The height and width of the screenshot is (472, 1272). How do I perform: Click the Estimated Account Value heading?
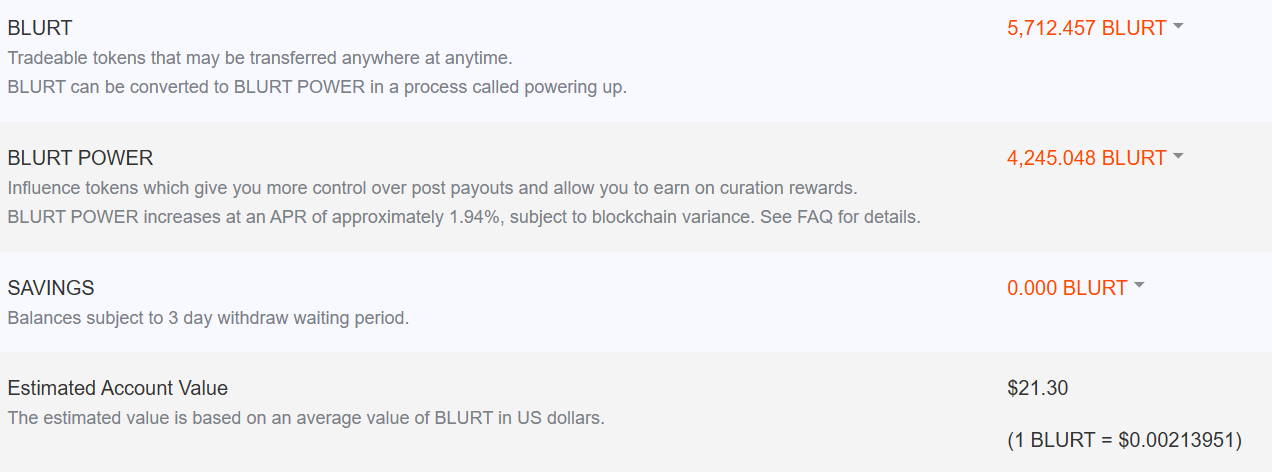coord(118,388)
